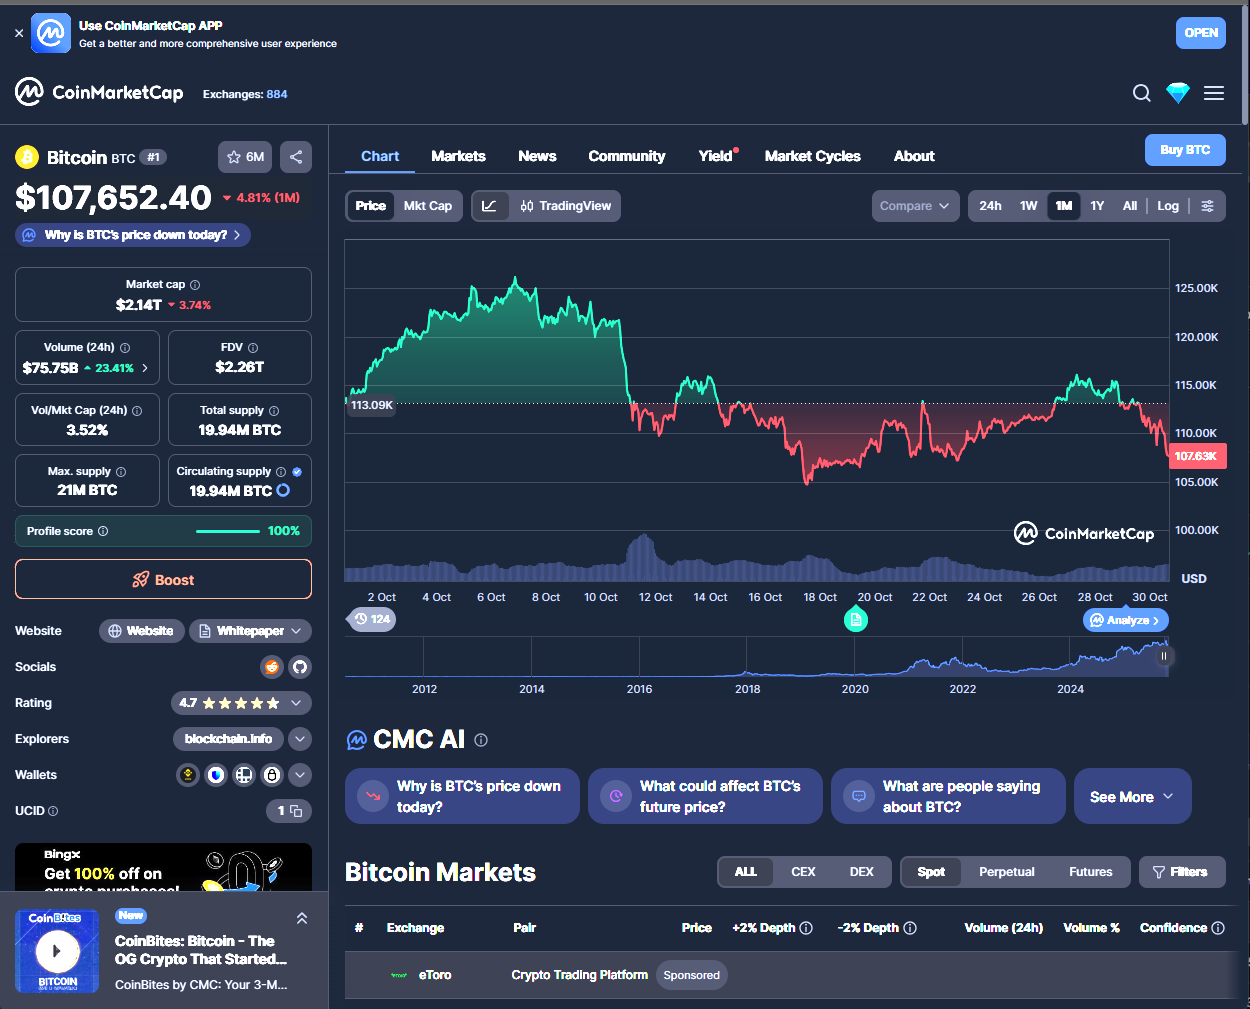
Task: Open the GitHub social icon
Action: click(300, 667)
